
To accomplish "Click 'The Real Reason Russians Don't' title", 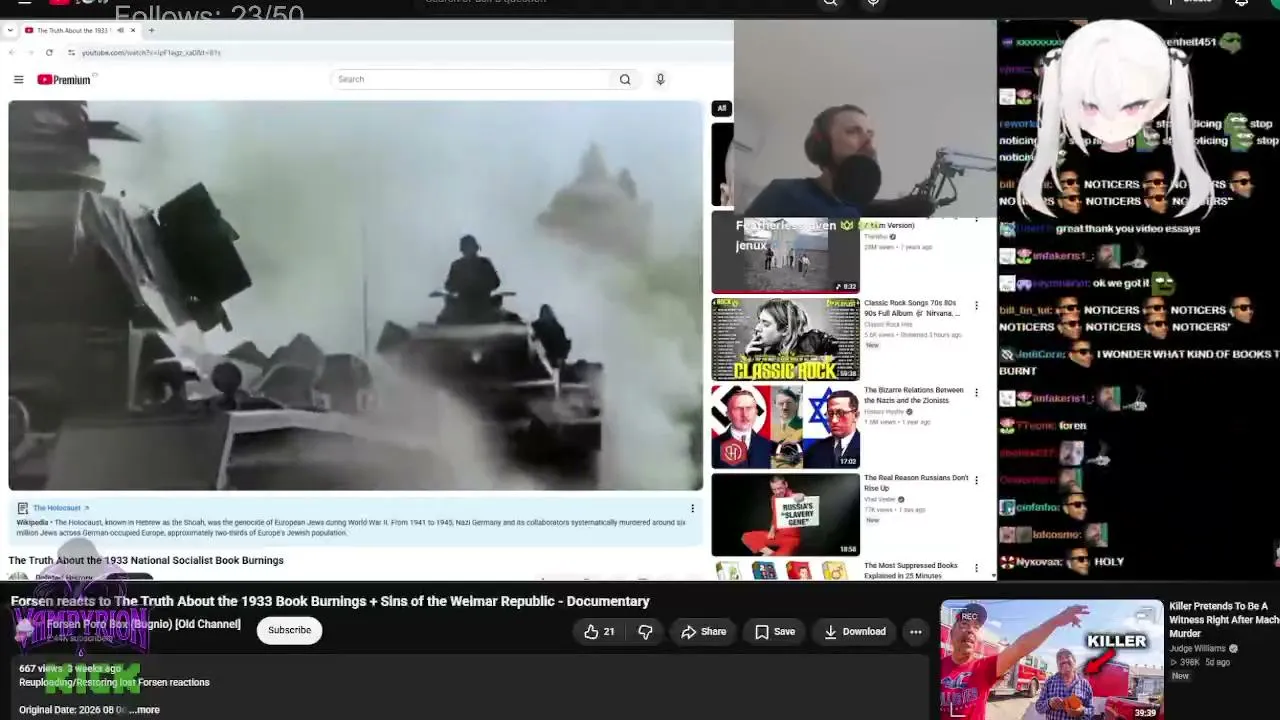I will 916,482.
